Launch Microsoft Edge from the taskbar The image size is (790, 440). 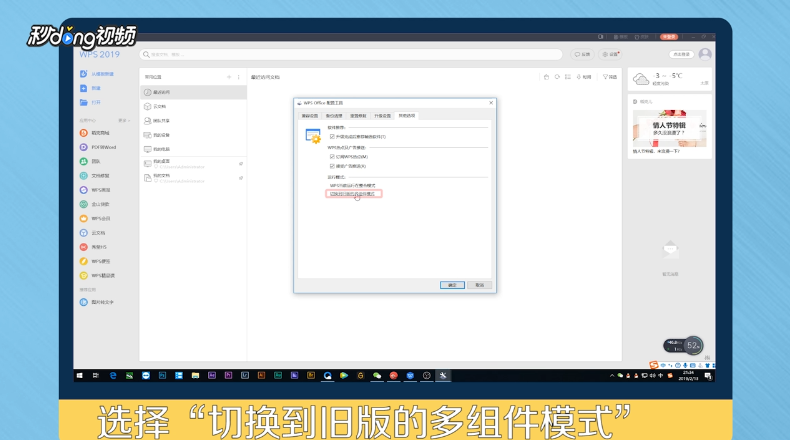113,375
